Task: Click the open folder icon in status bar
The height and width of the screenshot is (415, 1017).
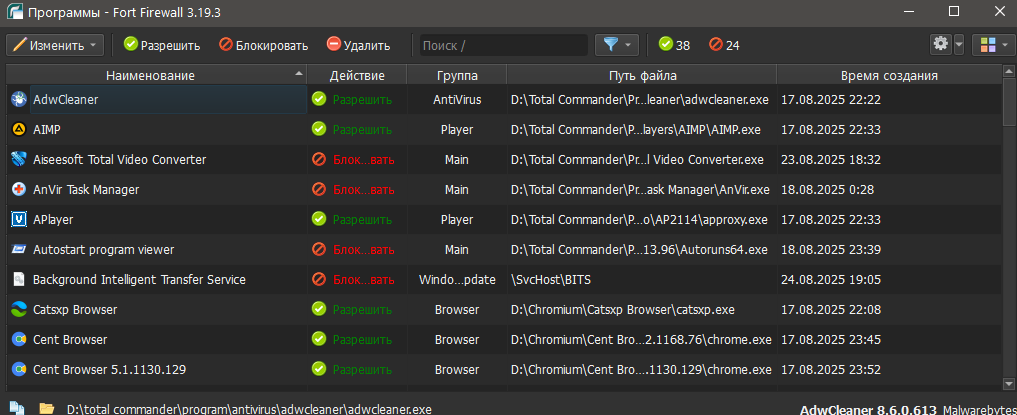Action: [46, 409]
